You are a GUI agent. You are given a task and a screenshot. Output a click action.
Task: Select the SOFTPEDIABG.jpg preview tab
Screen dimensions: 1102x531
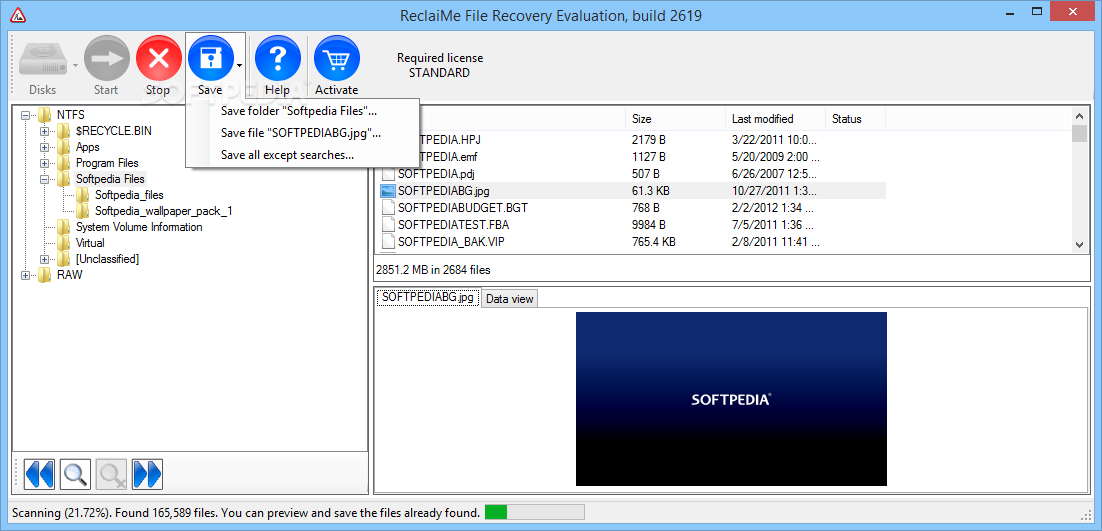click(x=428, y=297)
